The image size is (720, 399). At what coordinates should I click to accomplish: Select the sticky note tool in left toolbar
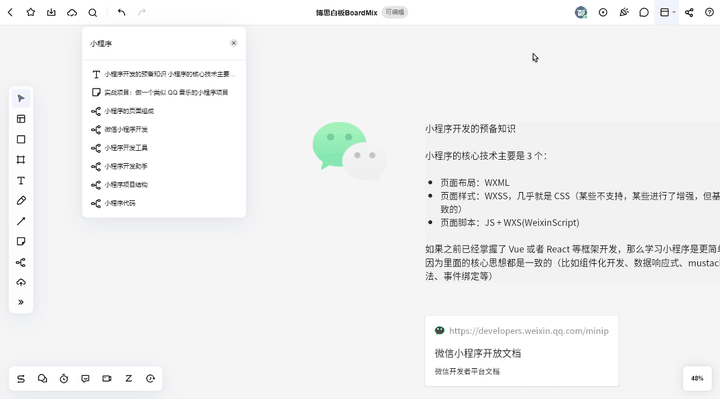click(21, 242)
